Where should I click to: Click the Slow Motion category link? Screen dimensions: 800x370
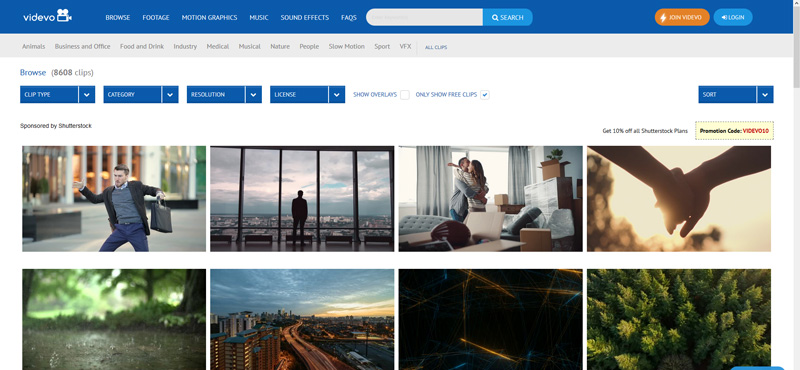click(346, 46)
